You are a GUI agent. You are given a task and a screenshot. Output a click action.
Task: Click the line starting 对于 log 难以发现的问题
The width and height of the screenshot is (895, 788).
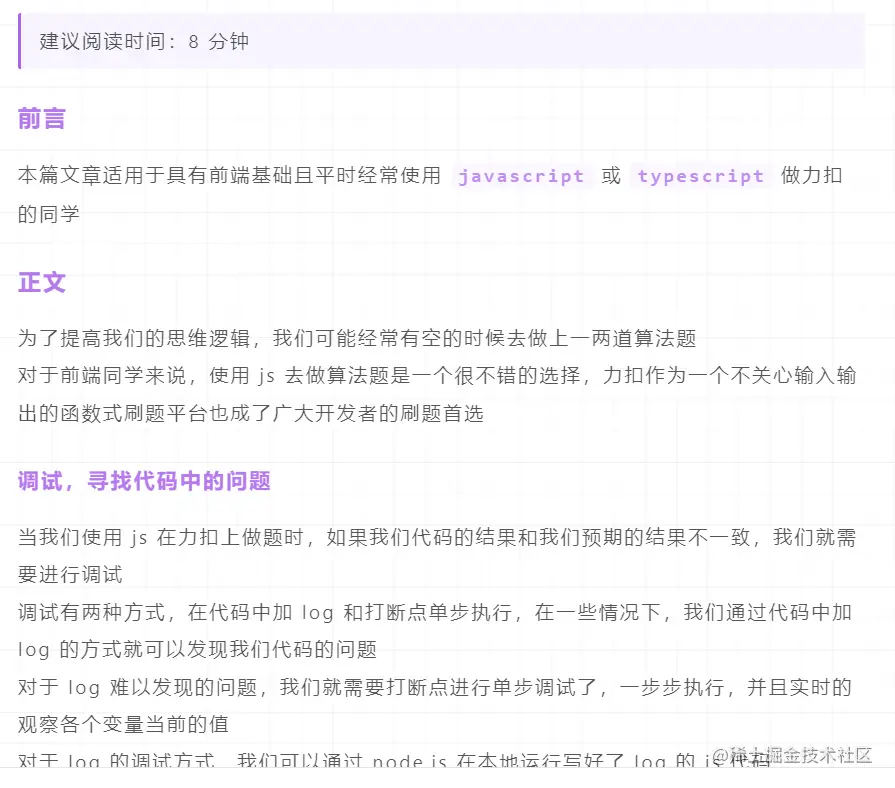pyautogui.click(x=435, y=687)
